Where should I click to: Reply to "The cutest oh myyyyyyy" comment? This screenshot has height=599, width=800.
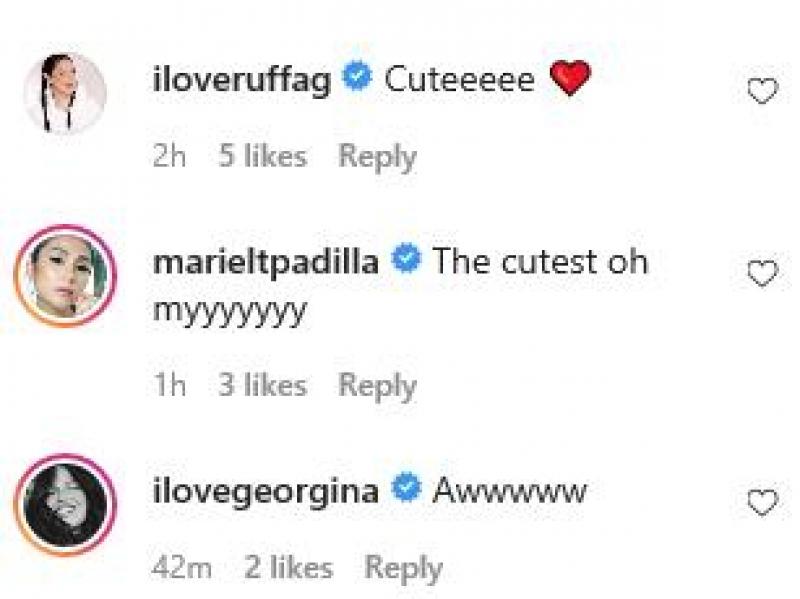(x=377, y=385)
